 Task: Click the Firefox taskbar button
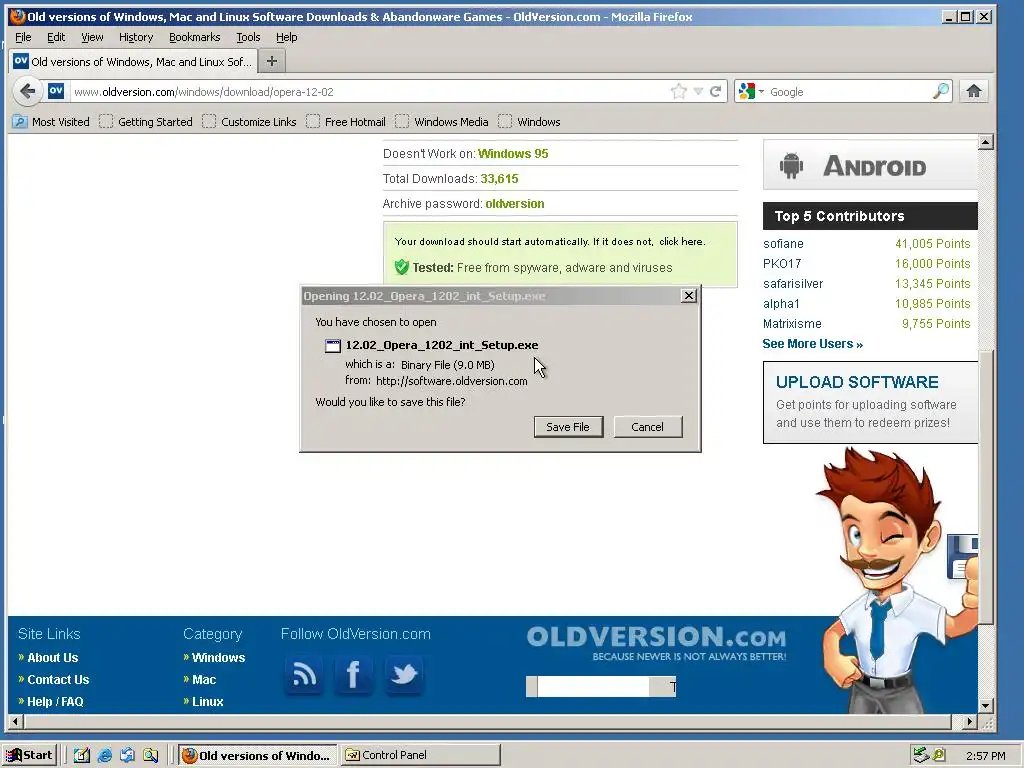(257, 755)
